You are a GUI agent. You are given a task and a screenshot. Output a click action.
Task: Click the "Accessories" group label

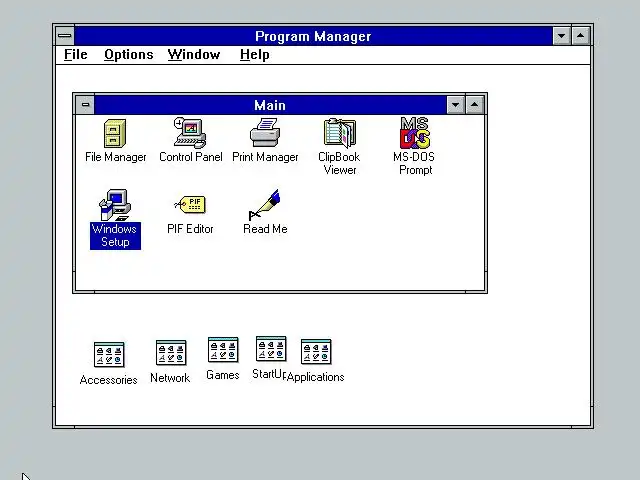(x=109, y=380)
